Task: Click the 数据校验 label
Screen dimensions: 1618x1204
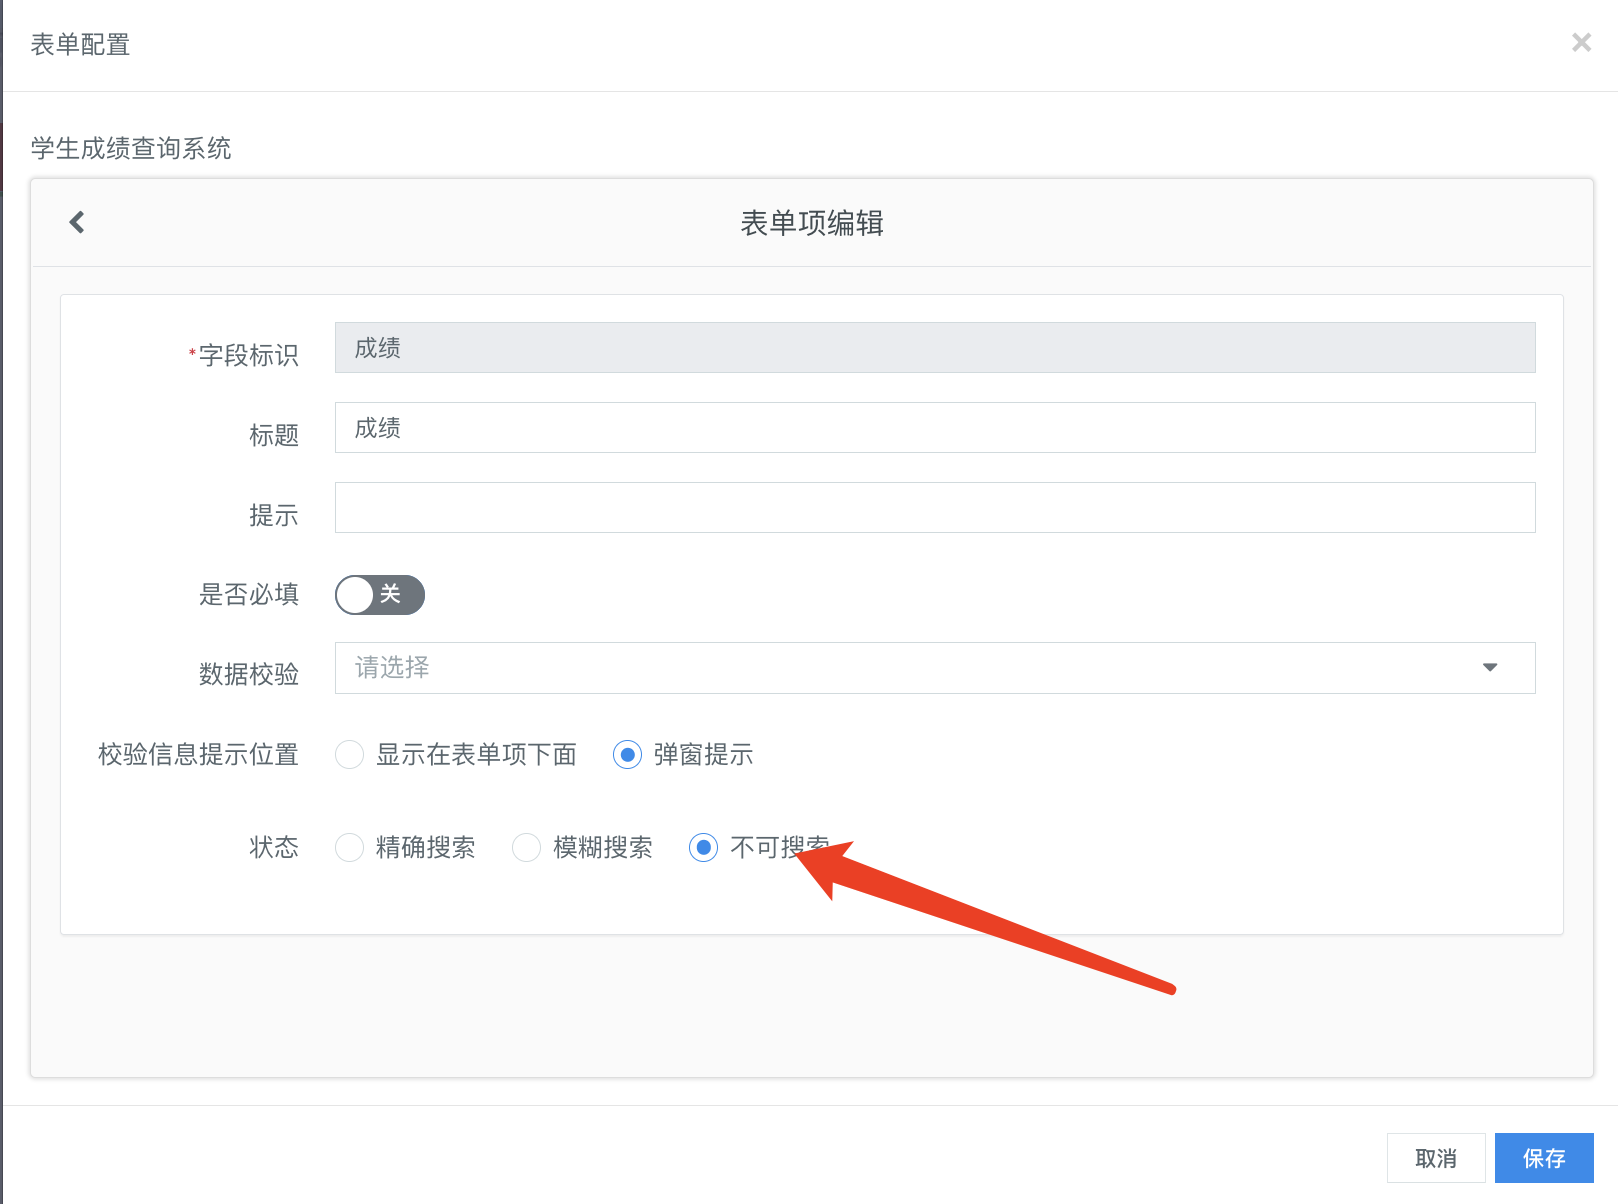Action: pos(249,674)
